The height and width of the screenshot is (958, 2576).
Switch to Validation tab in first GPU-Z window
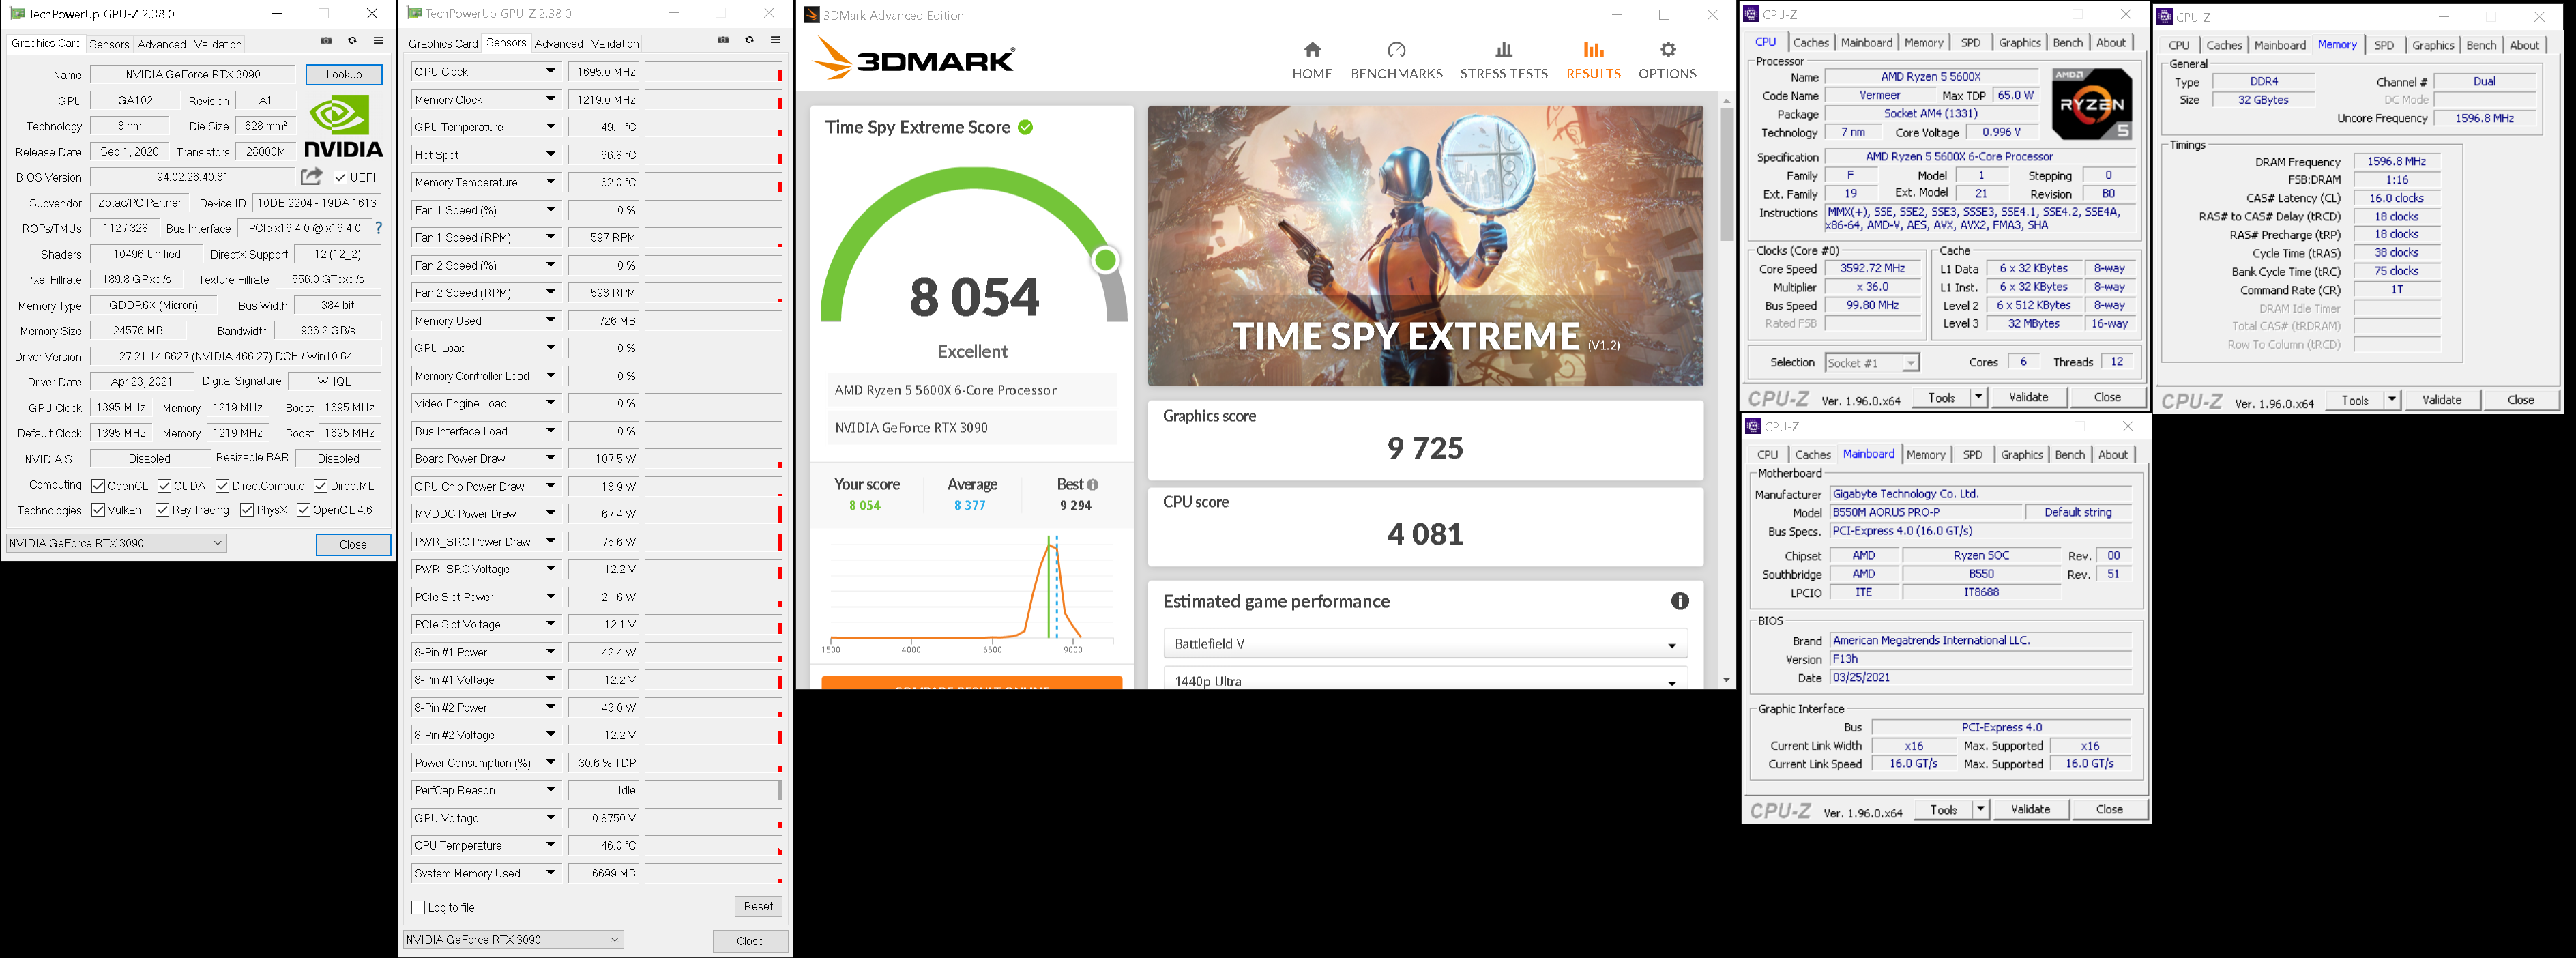point(218,44)
